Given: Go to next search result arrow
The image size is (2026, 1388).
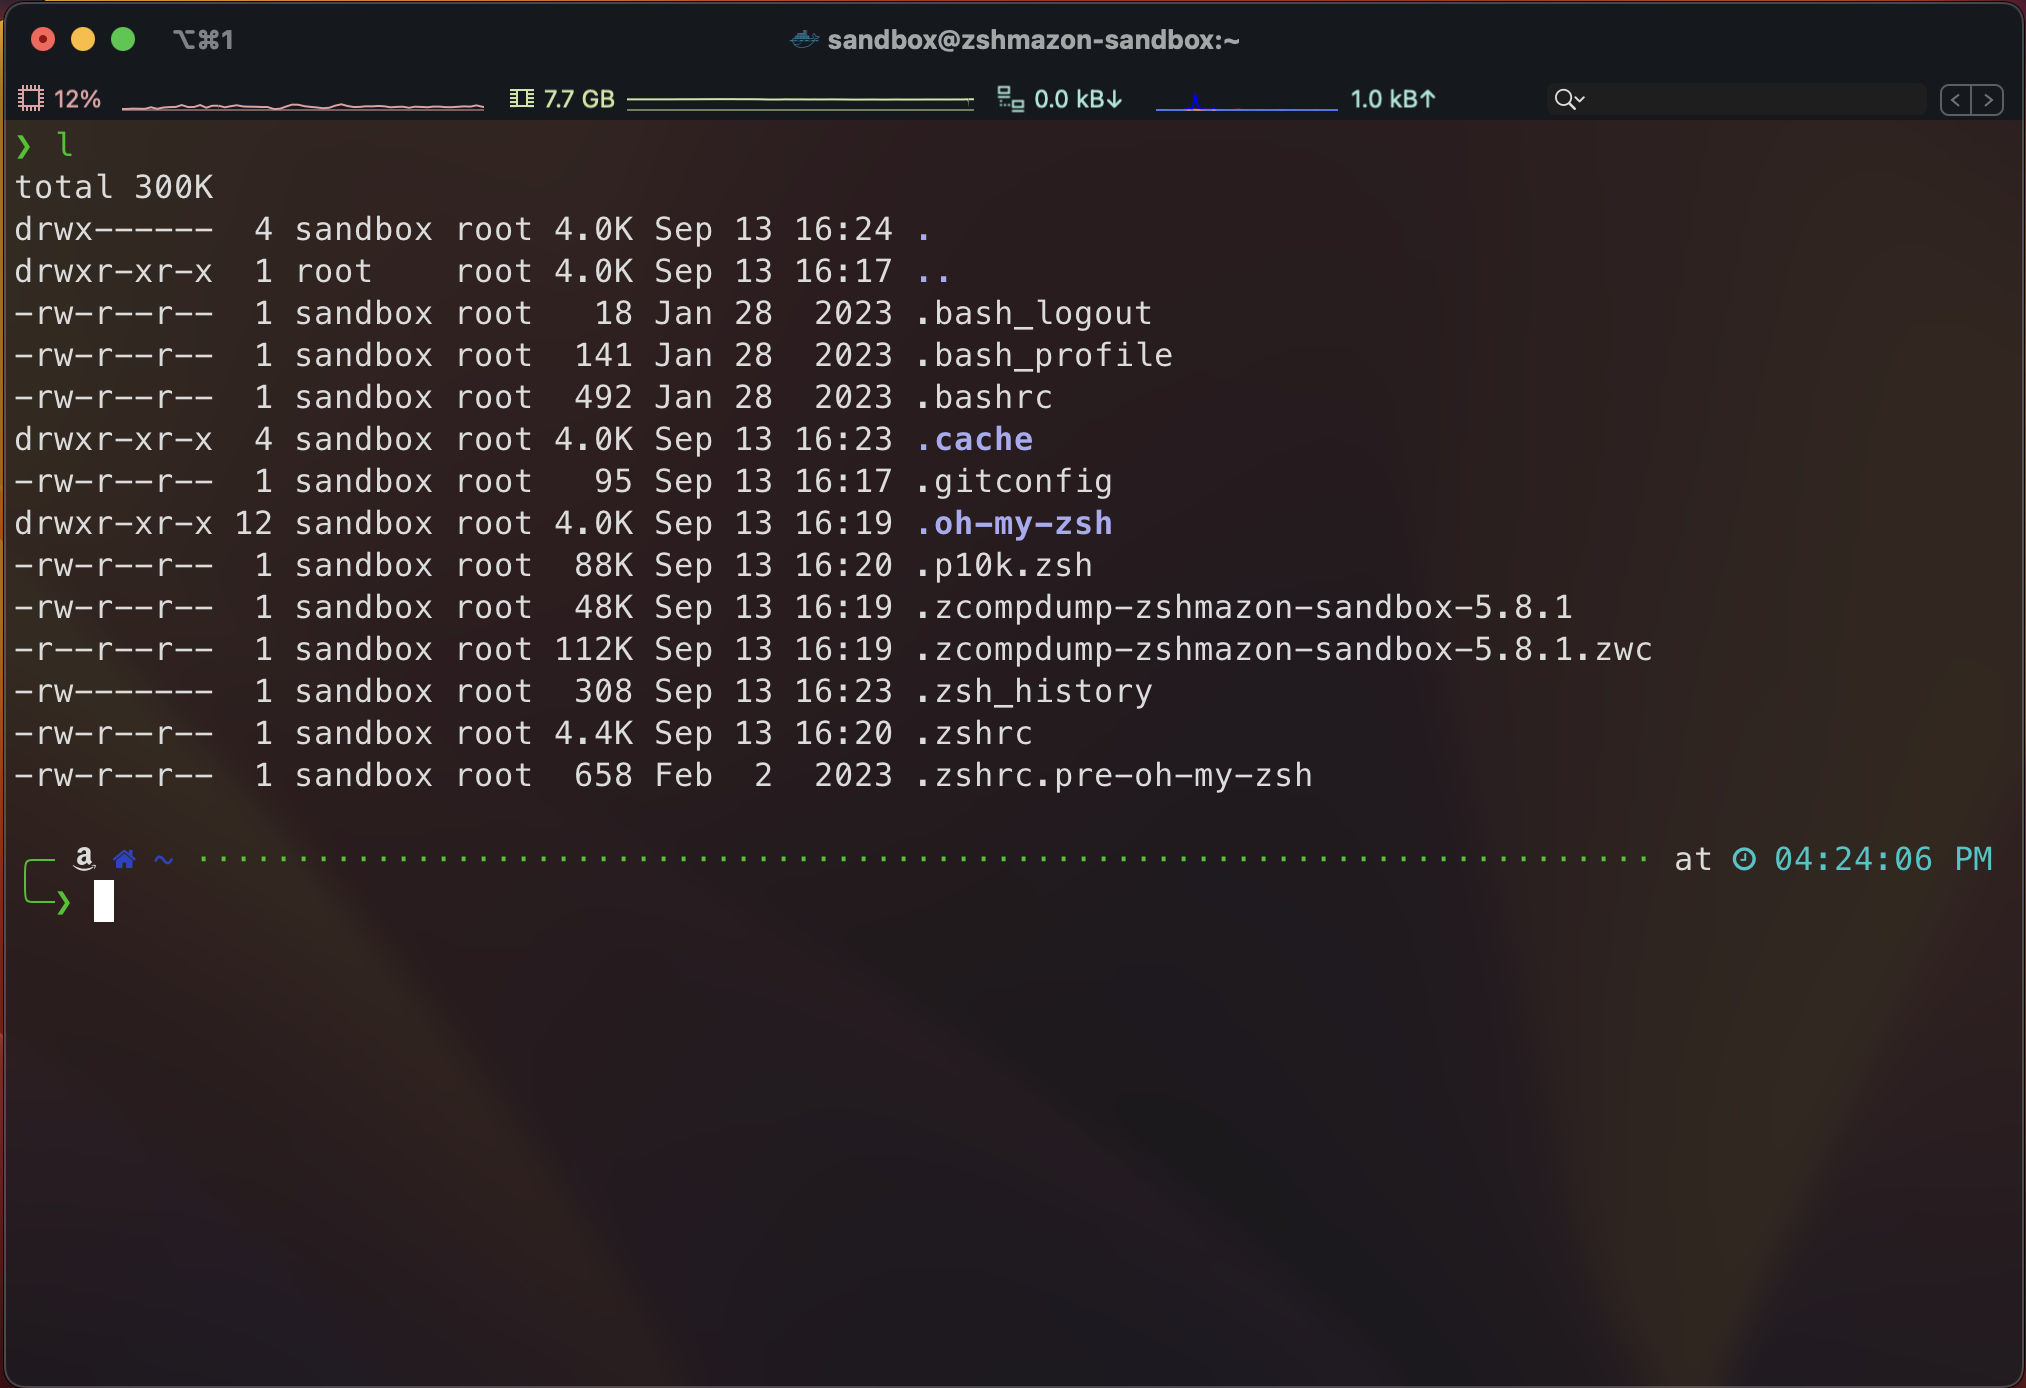Looking at the screenshot, I should click(x=1988, y=100).
